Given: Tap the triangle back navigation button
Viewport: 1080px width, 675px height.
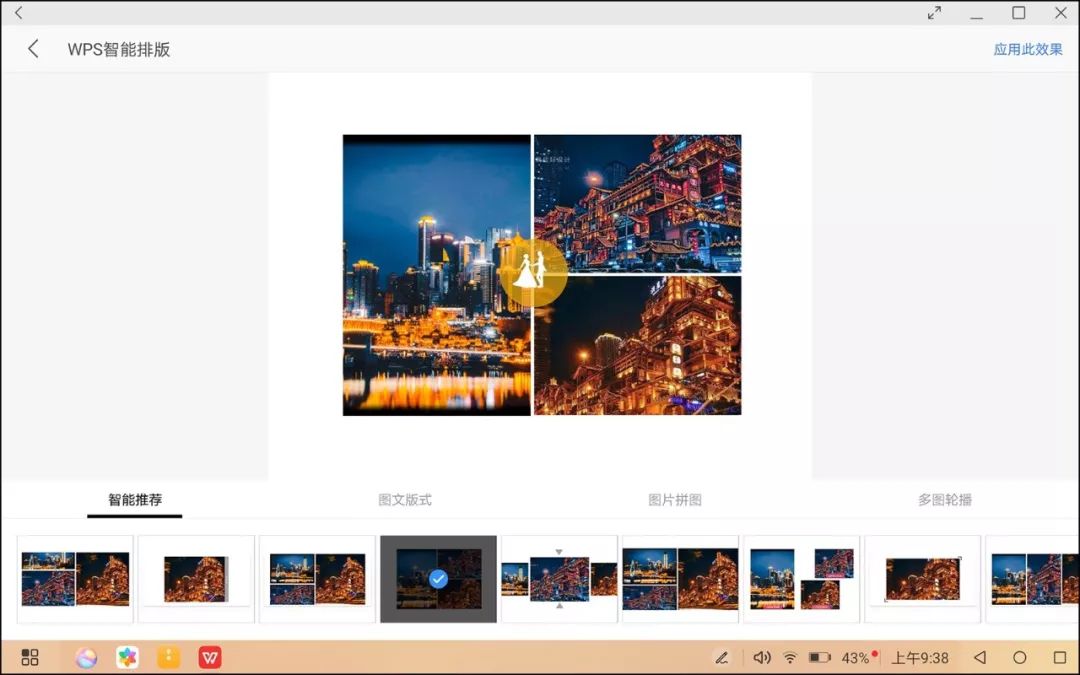Looking at the screenshot, I should click(980, 657).
